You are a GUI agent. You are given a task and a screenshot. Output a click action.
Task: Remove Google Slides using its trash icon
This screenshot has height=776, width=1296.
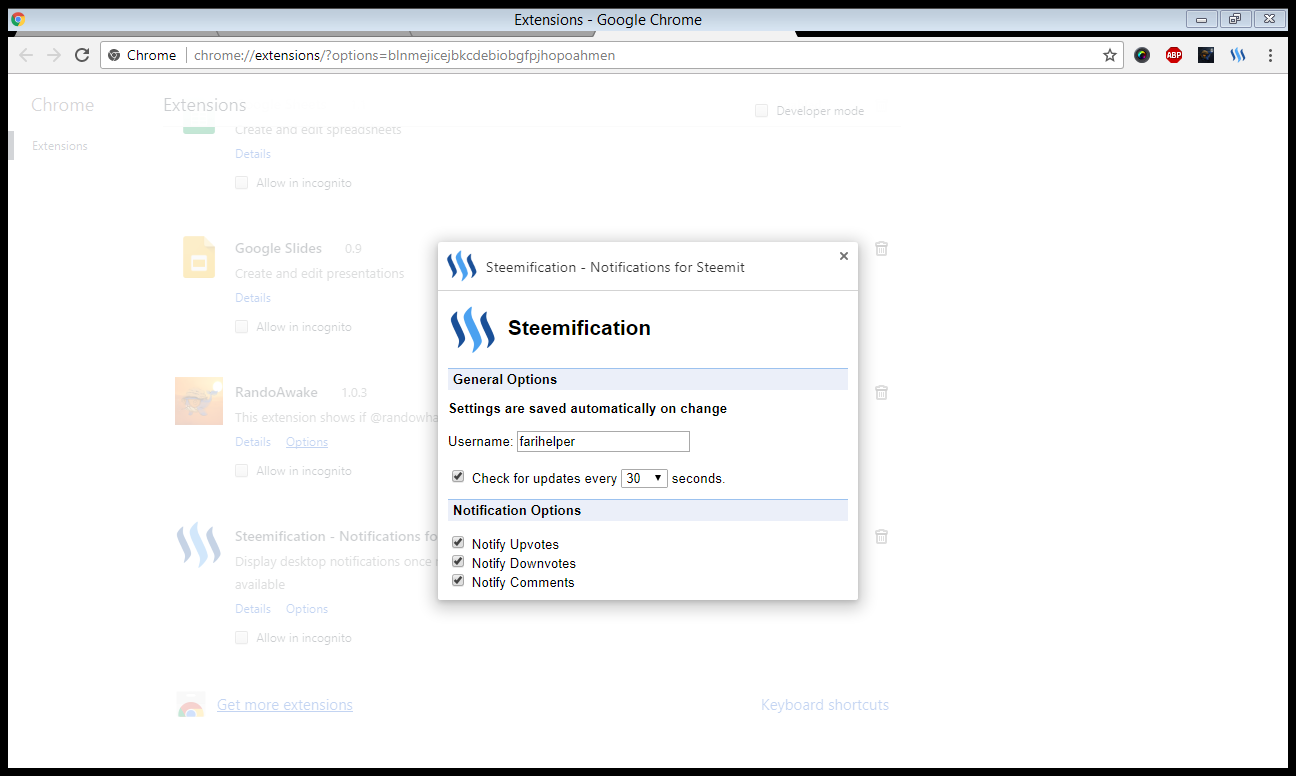coord(881,248)
